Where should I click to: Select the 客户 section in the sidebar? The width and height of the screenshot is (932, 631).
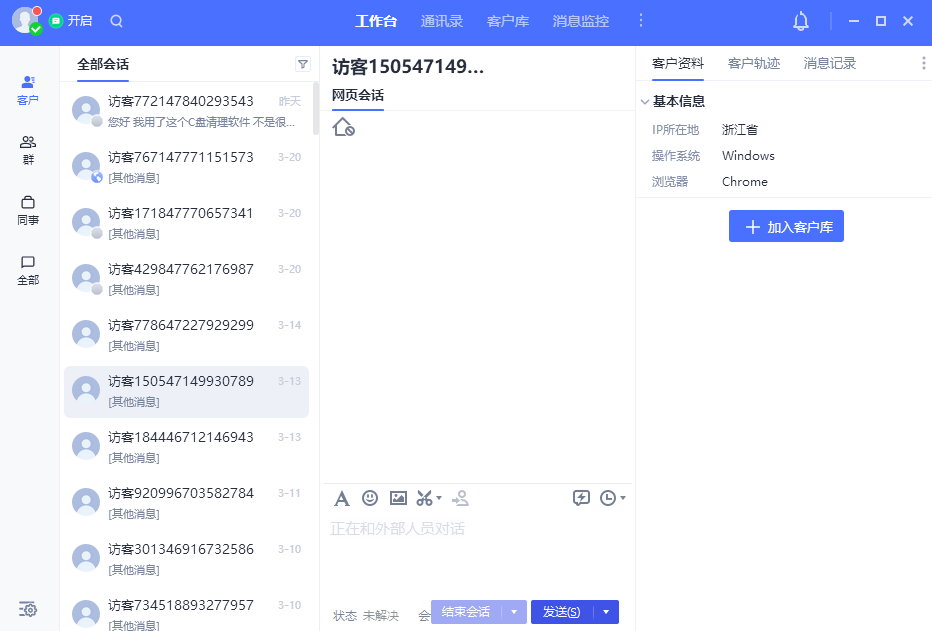pos(28,90)
